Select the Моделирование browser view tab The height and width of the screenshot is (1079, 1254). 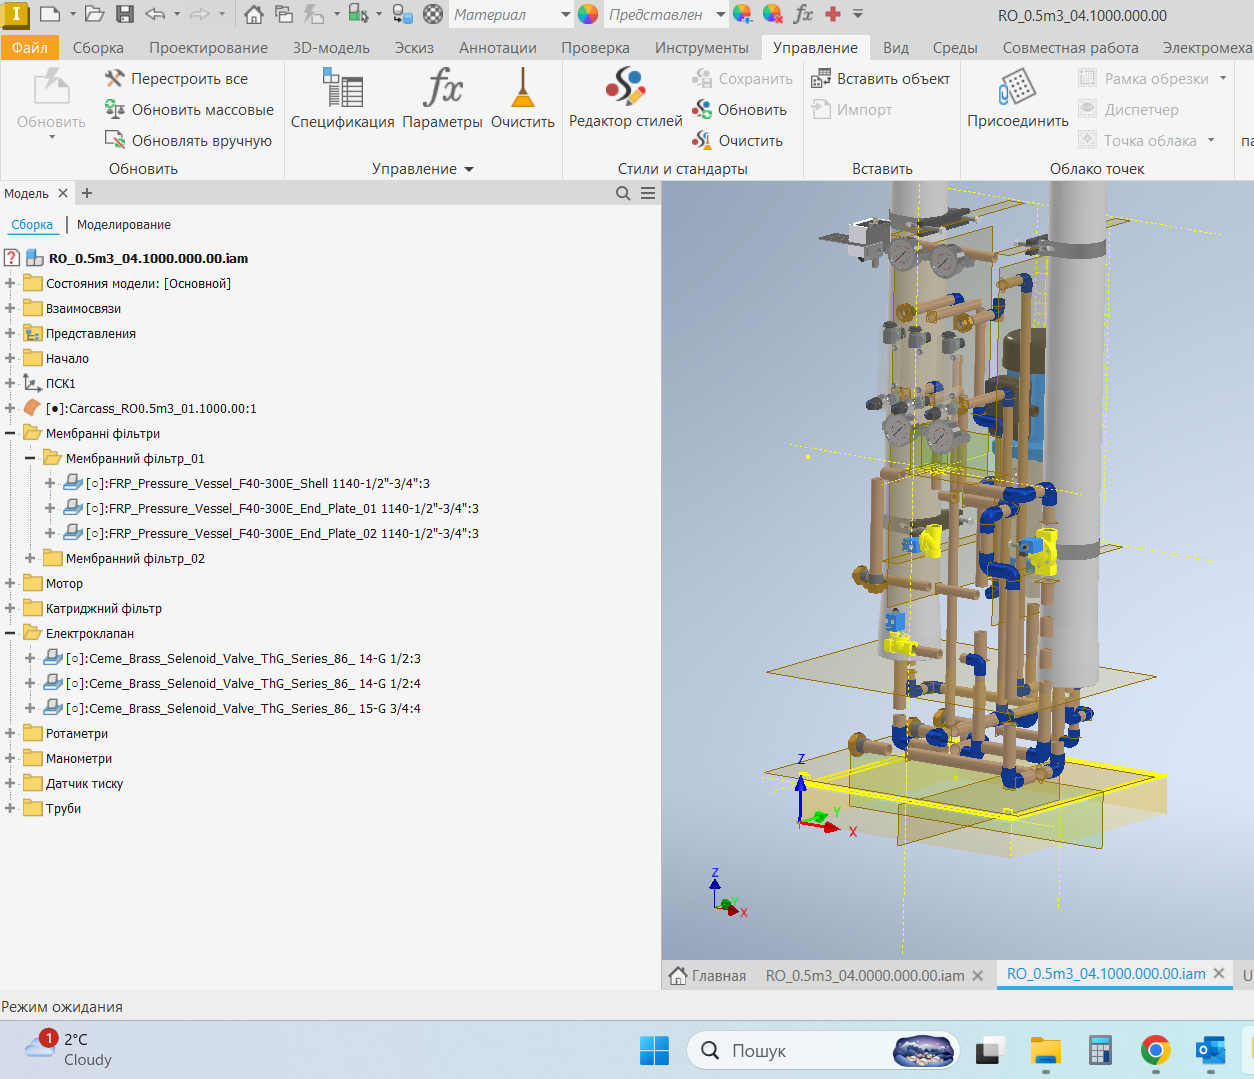124,224
